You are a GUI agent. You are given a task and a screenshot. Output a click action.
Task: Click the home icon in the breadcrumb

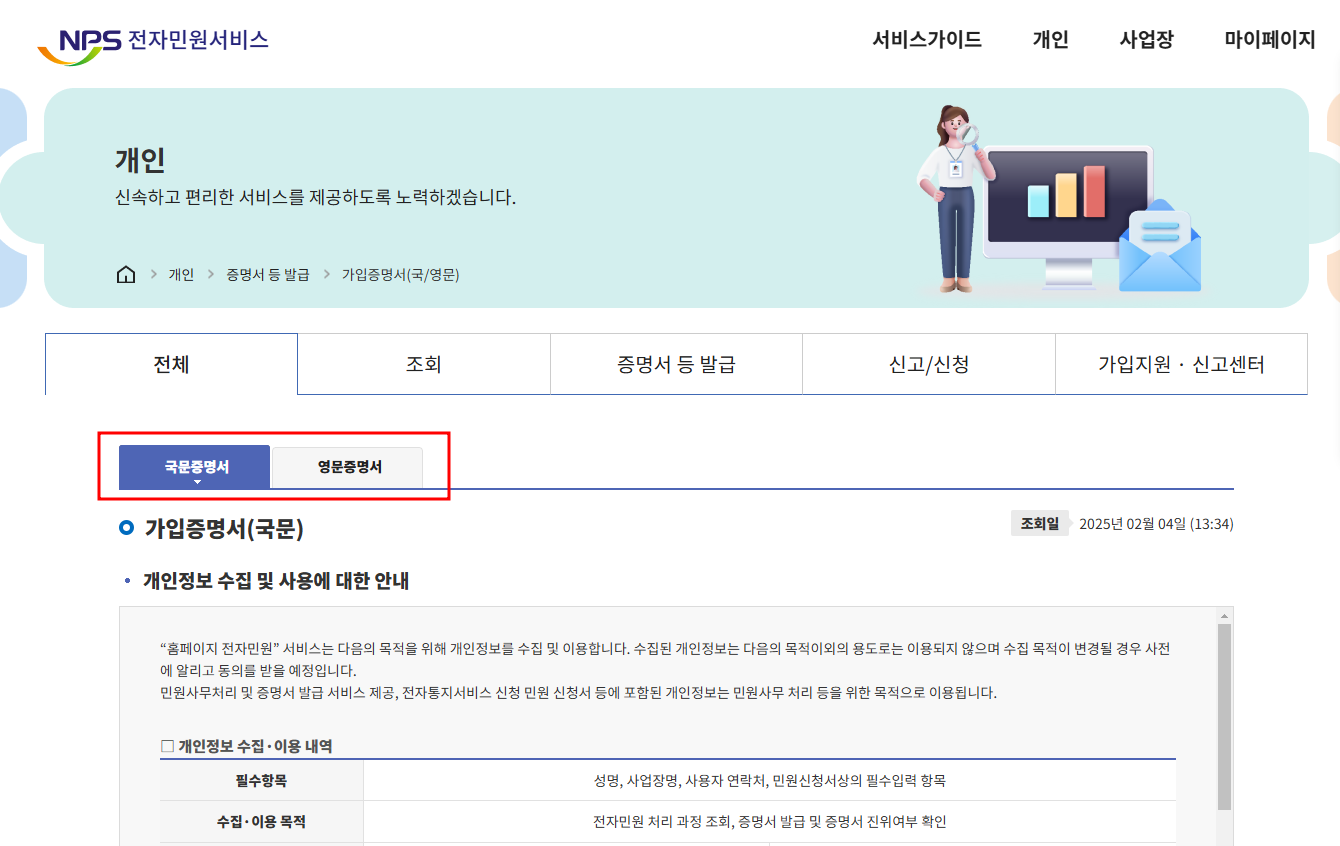[126, 274]
